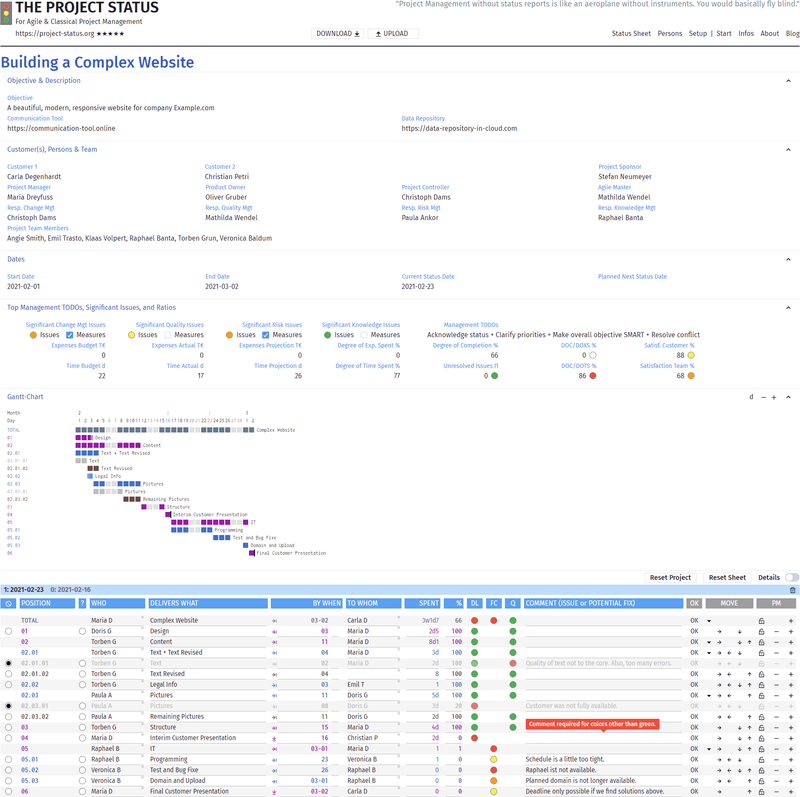Open the Persons menu item
The width and height of the screenshot is (800, 797).
669,34
